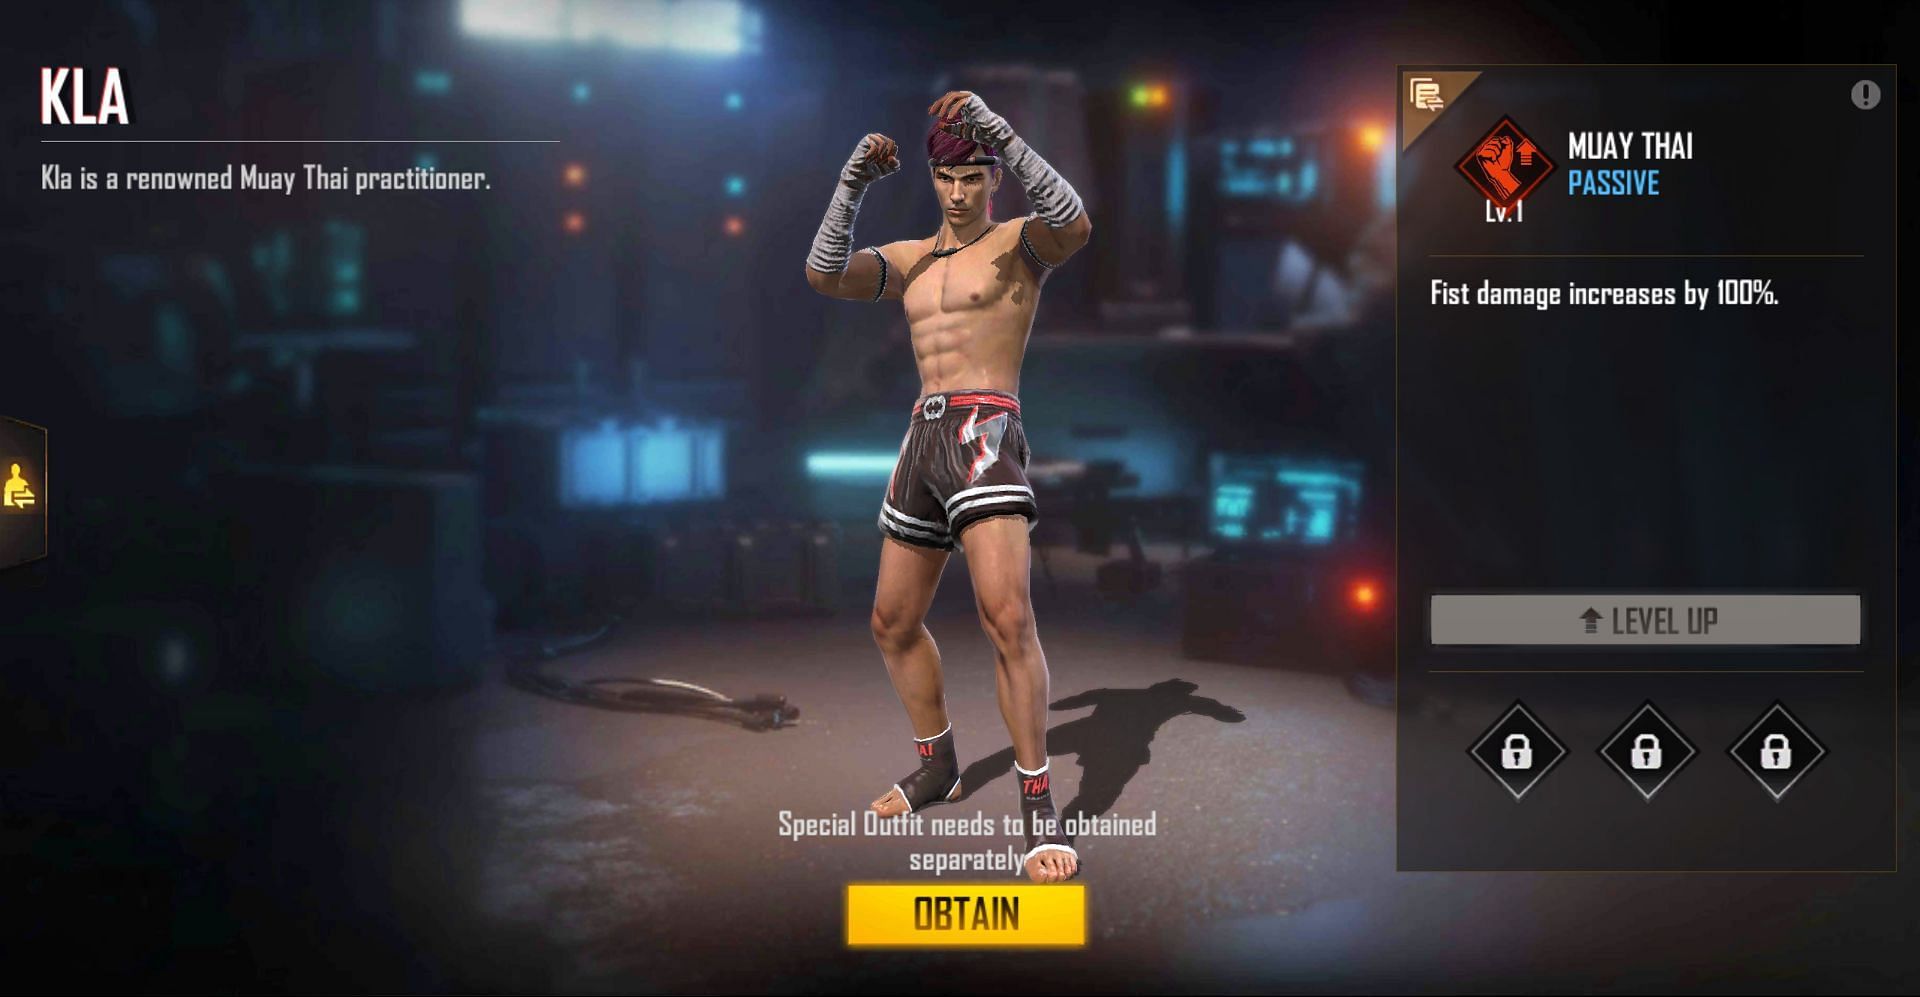
Task: Open the character list side tab icon
Action: [x=19, y=489]
